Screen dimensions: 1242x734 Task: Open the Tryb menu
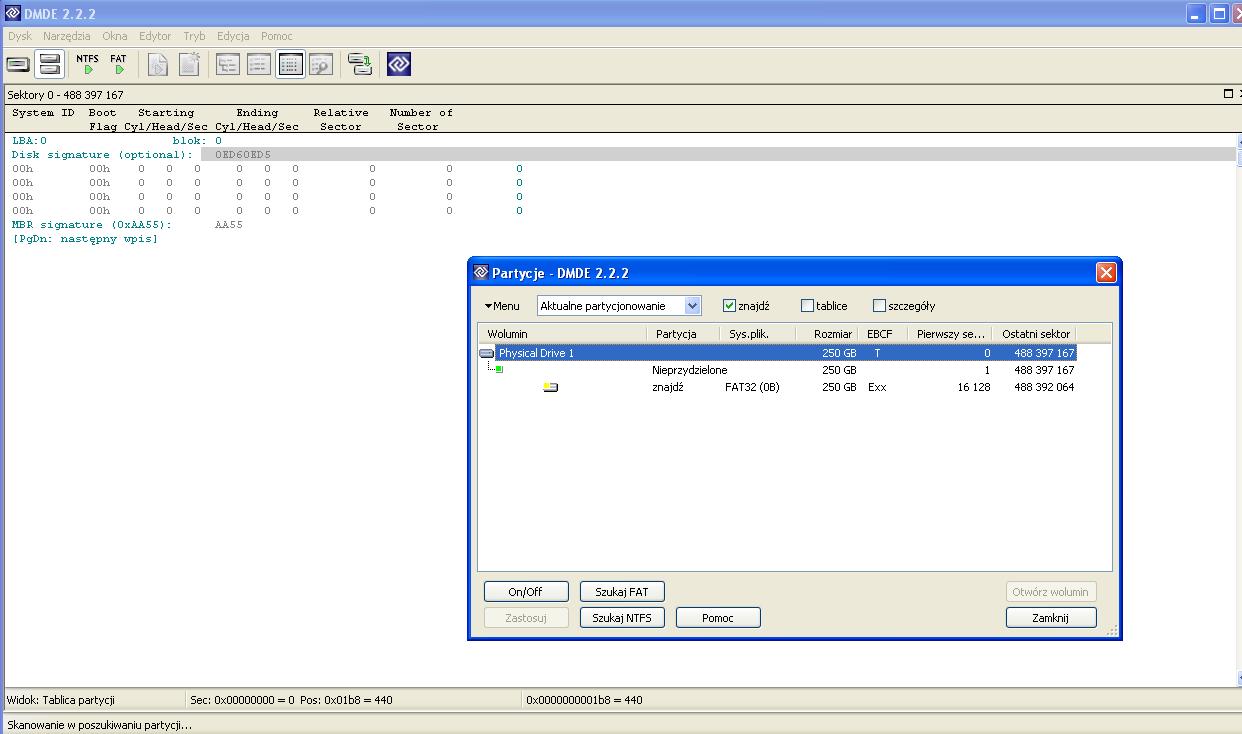coord(194,36)
